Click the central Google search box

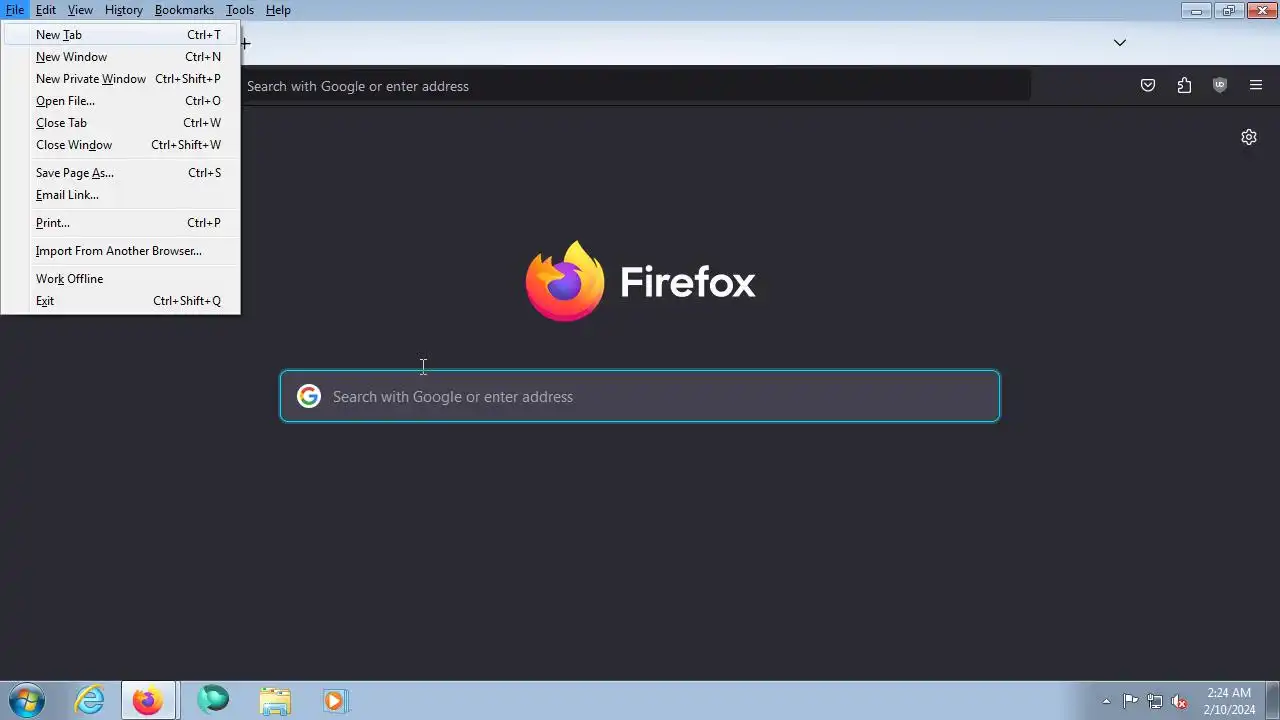pos(640,396)
